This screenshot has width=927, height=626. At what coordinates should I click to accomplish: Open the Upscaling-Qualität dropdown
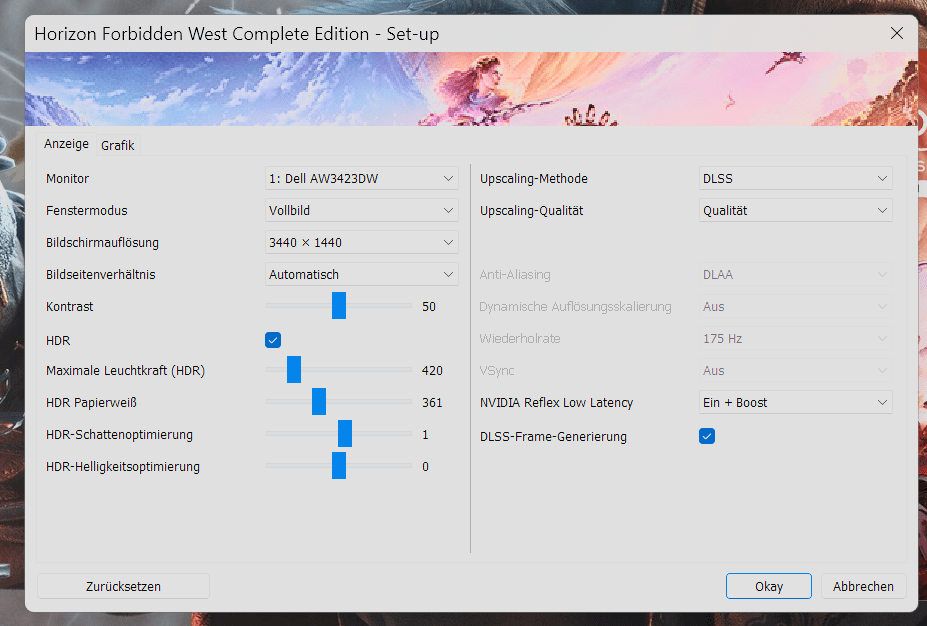click(x=795, y=210)
